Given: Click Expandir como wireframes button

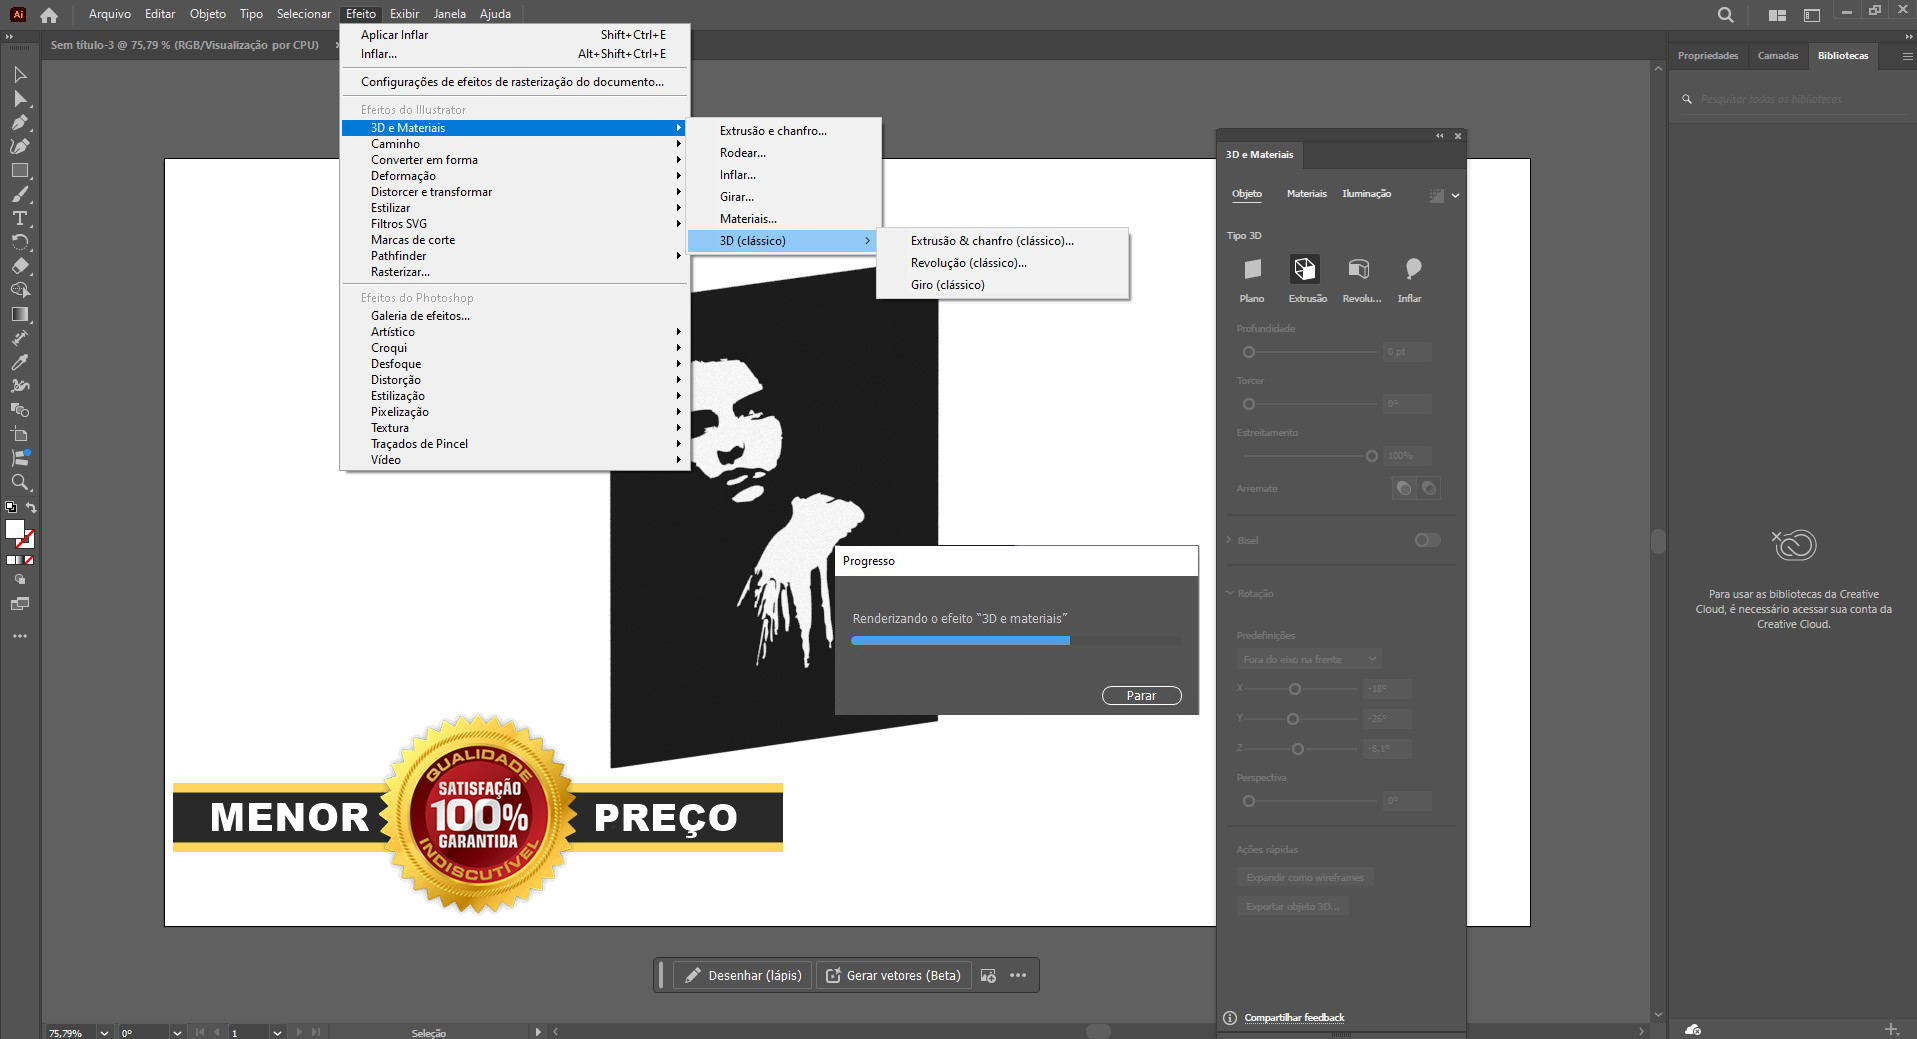Looking at the screenshot, I should tap(1305, 878).
